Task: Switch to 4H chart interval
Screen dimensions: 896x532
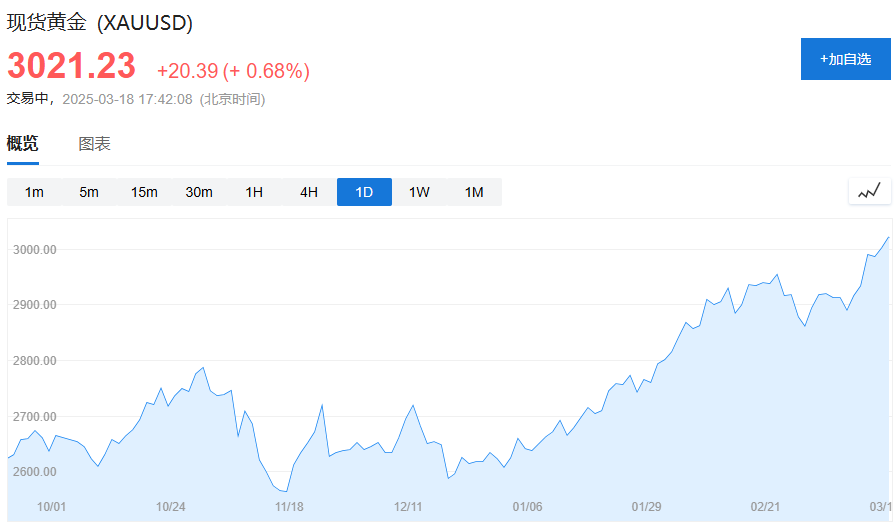Action: (x=309, y=192)
